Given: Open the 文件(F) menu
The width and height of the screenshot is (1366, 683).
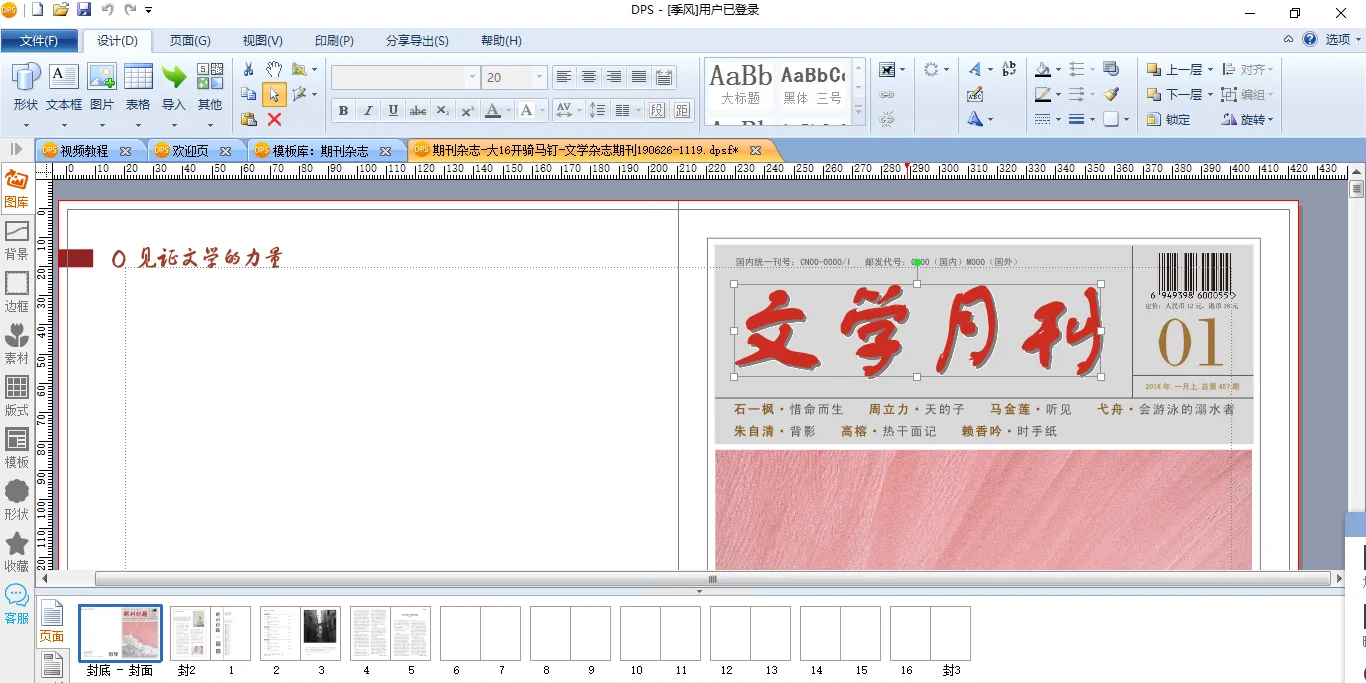Looking at the screenshot, I should point(39,41).
